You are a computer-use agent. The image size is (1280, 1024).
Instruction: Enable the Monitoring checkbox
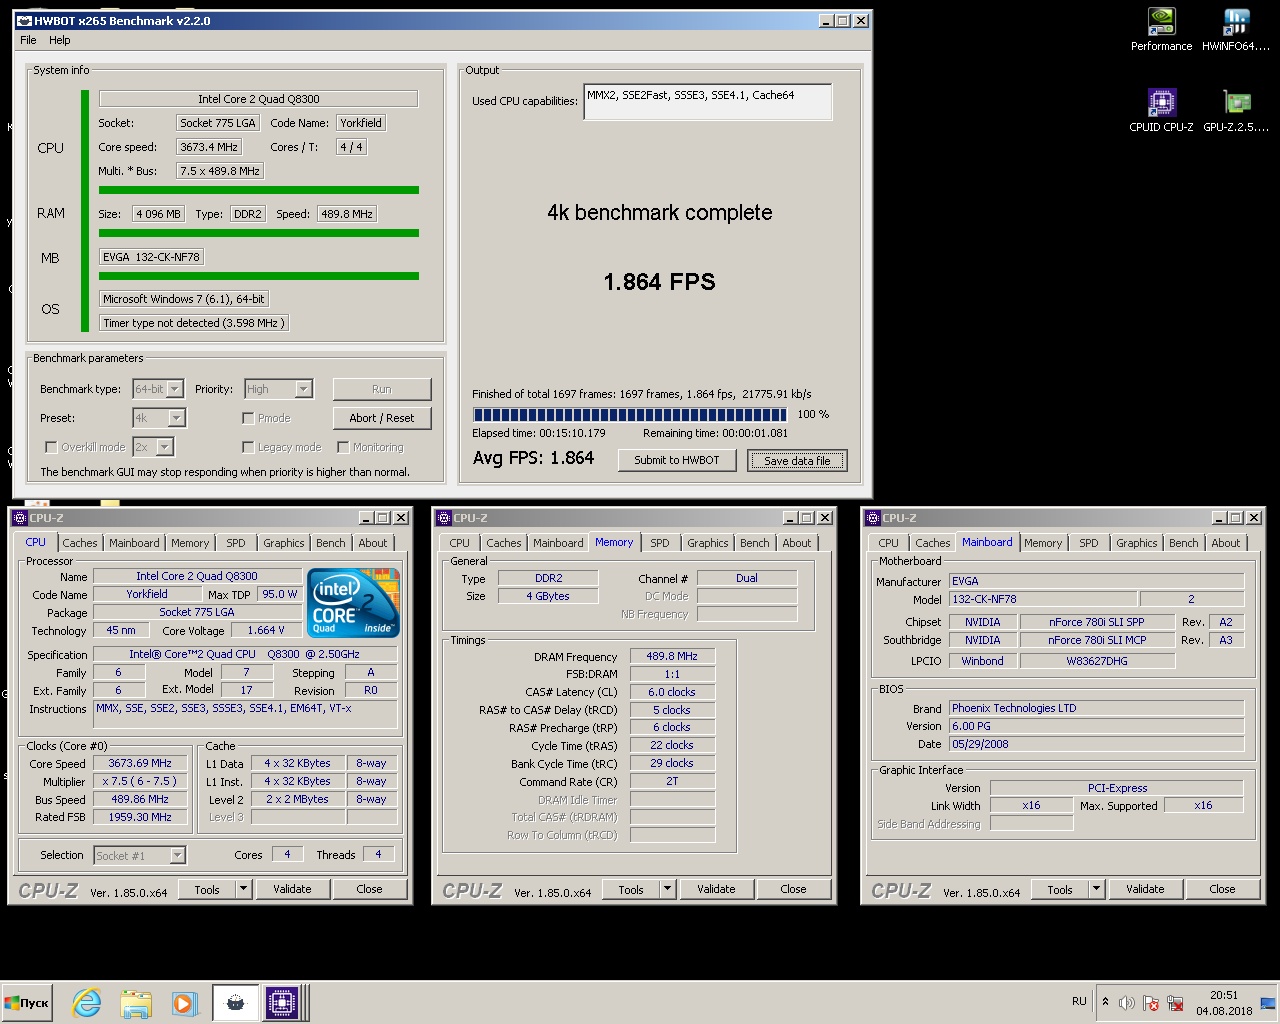pyautogui.click(x=343, y=447)
